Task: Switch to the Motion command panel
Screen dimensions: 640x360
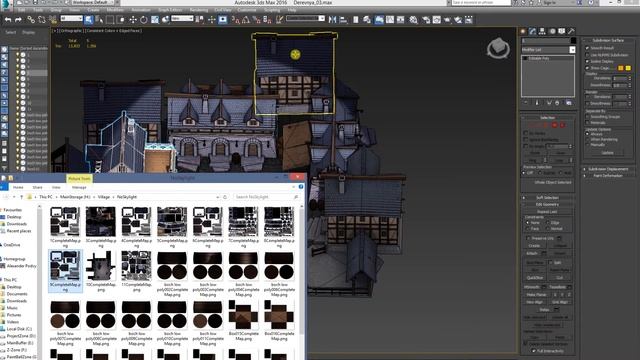Action: [x=552, y=31]
